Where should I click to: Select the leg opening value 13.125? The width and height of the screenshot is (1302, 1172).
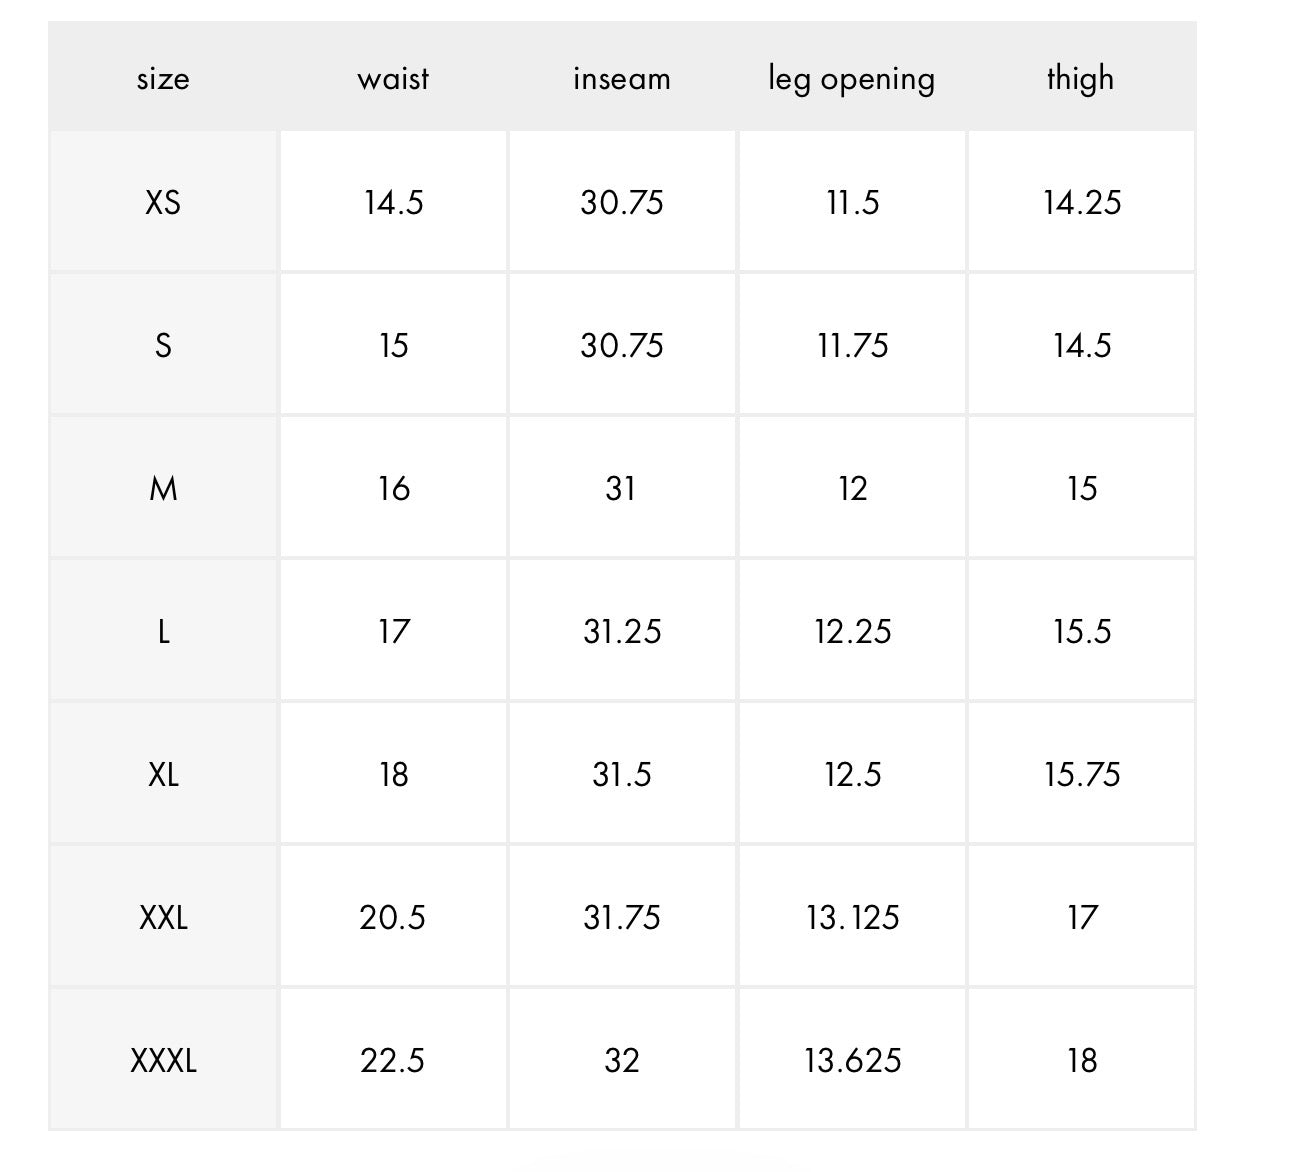coord(852,918)
